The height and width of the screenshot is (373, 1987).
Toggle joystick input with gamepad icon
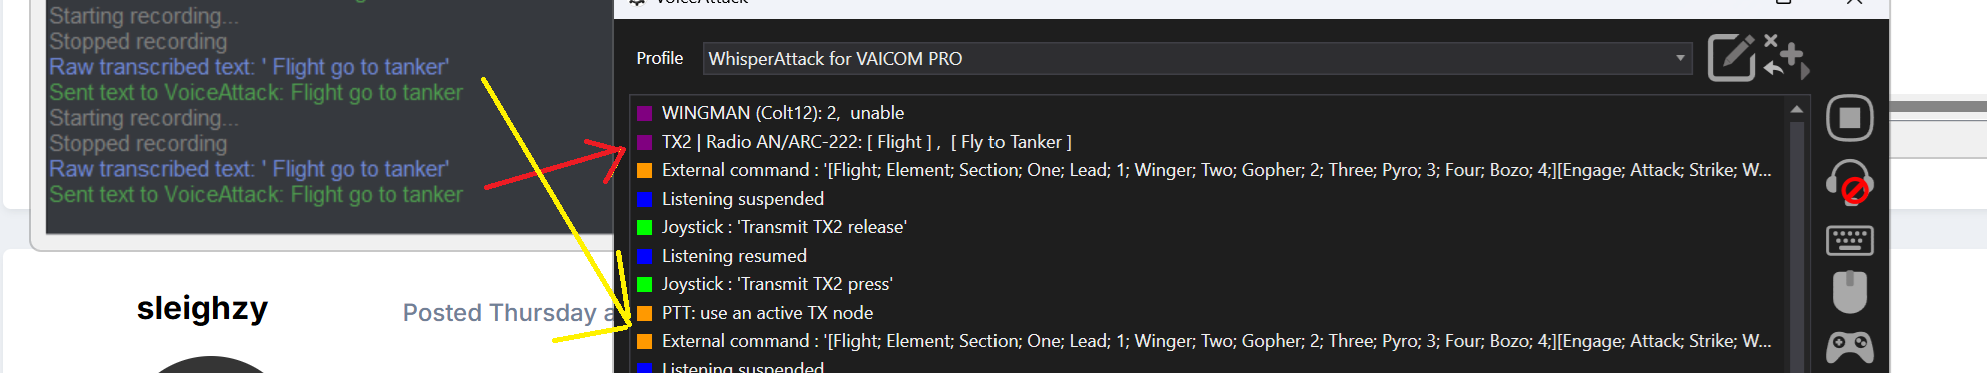pyautogui.click(x=1850, y=347)
